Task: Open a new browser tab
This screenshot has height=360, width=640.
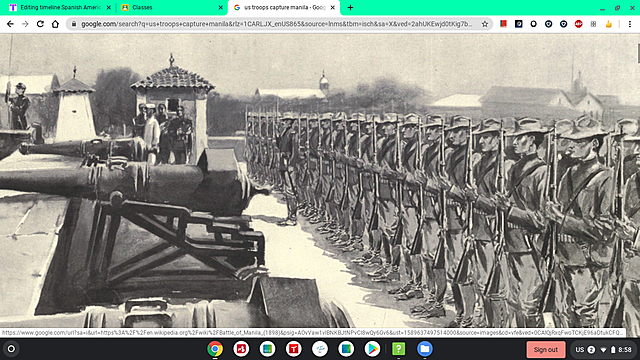Action: [x=350, y=7]
